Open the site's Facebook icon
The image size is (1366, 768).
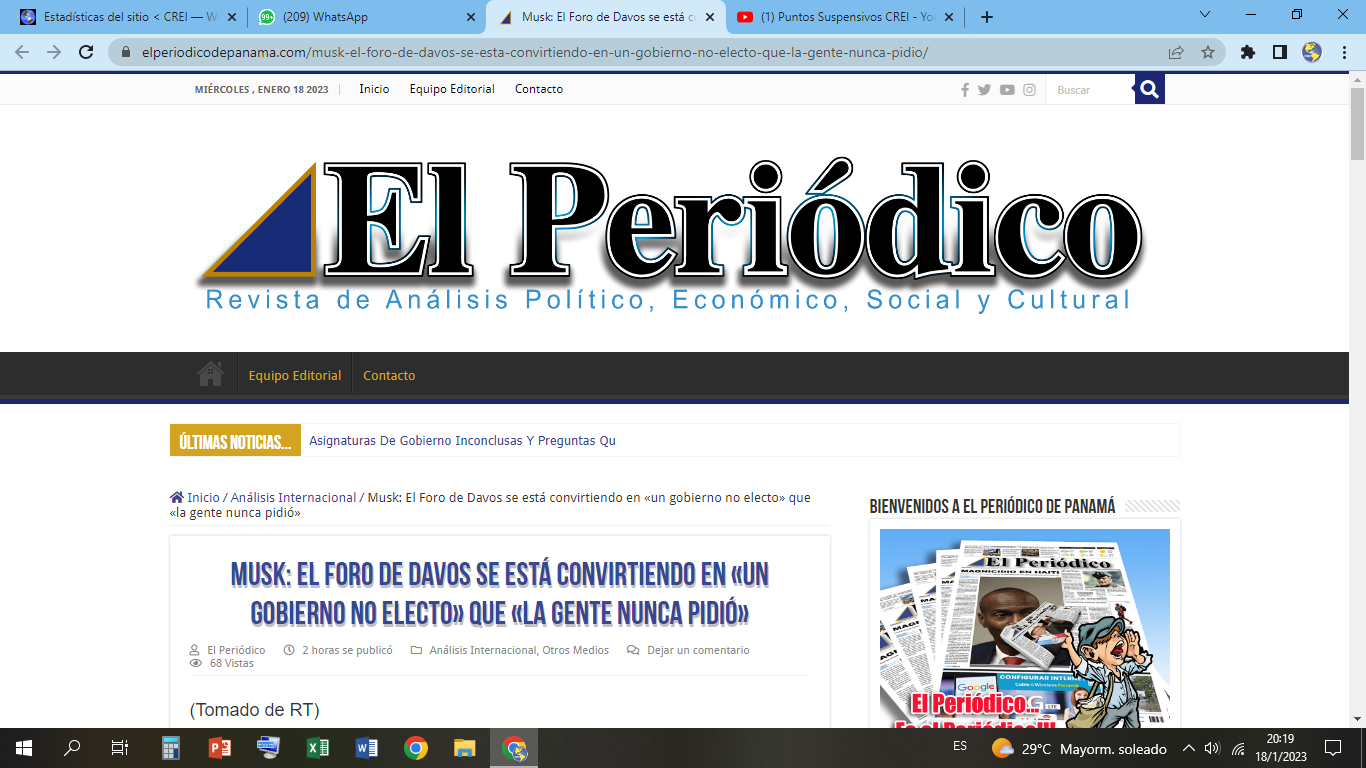pos(965,90)
